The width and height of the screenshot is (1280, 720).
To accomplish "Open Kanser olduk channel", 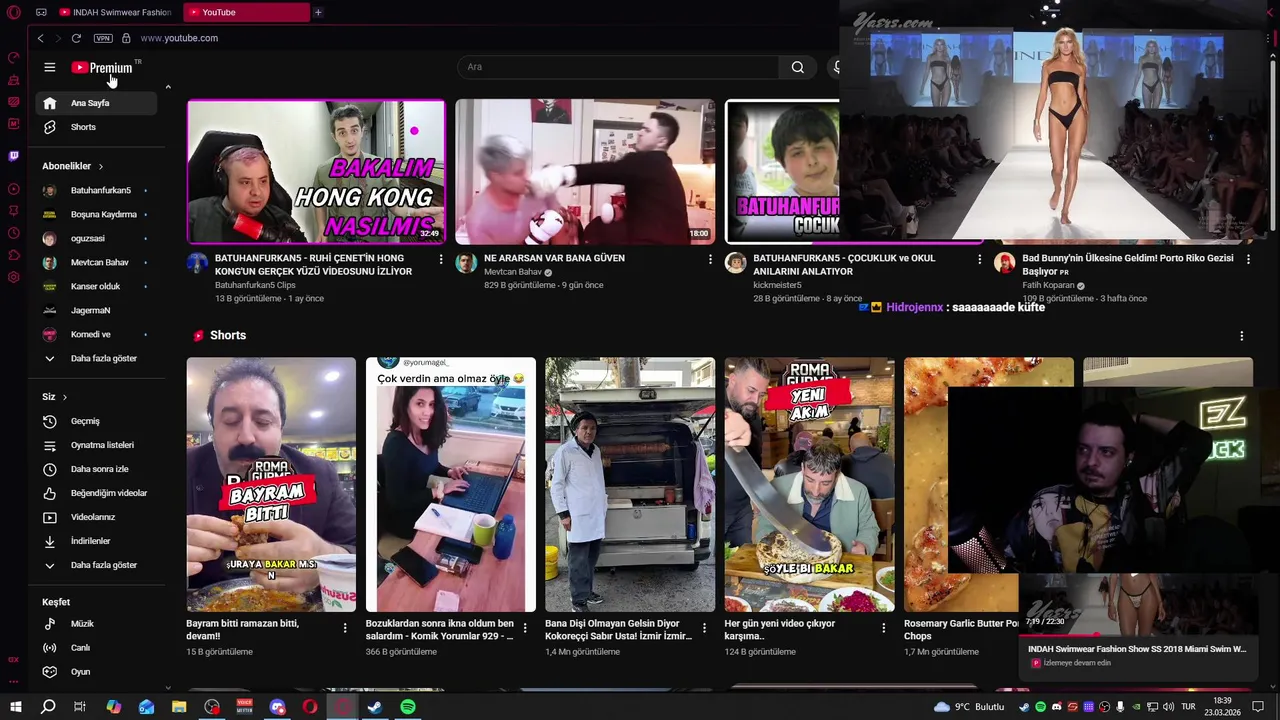I will (x=97, y=286).
